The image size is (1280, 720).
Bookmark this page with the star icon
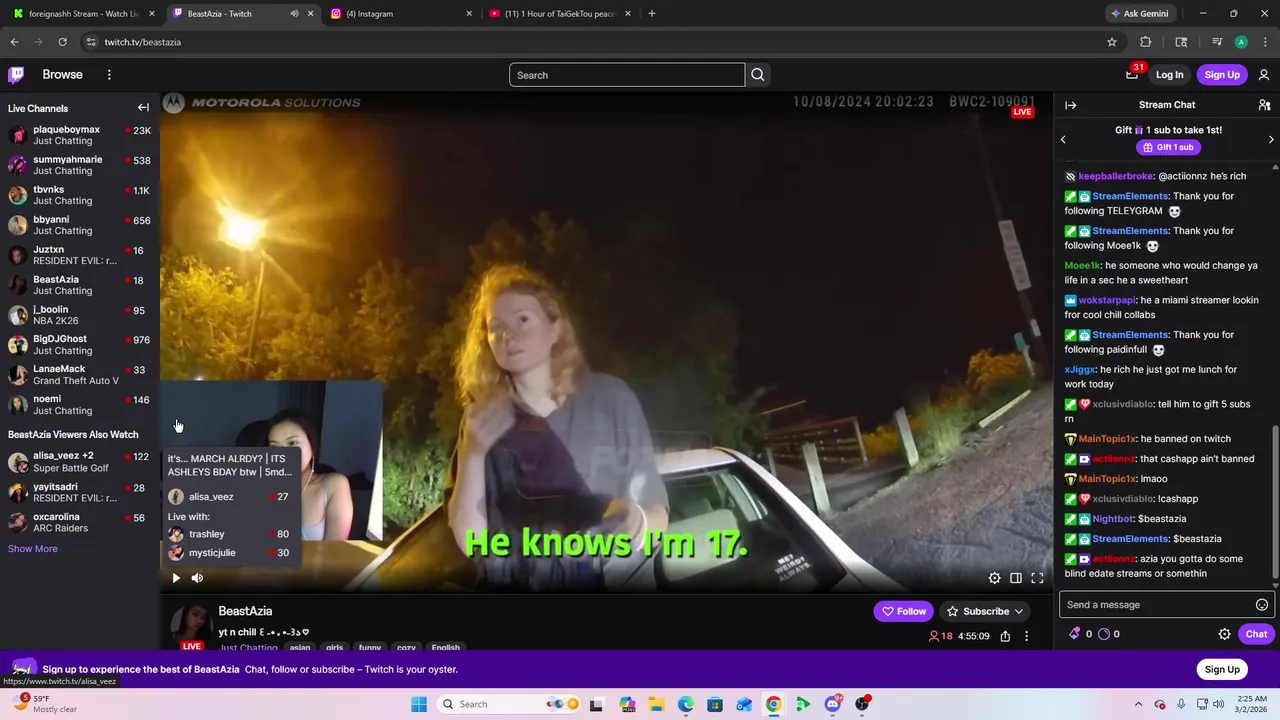point(1111,42)
